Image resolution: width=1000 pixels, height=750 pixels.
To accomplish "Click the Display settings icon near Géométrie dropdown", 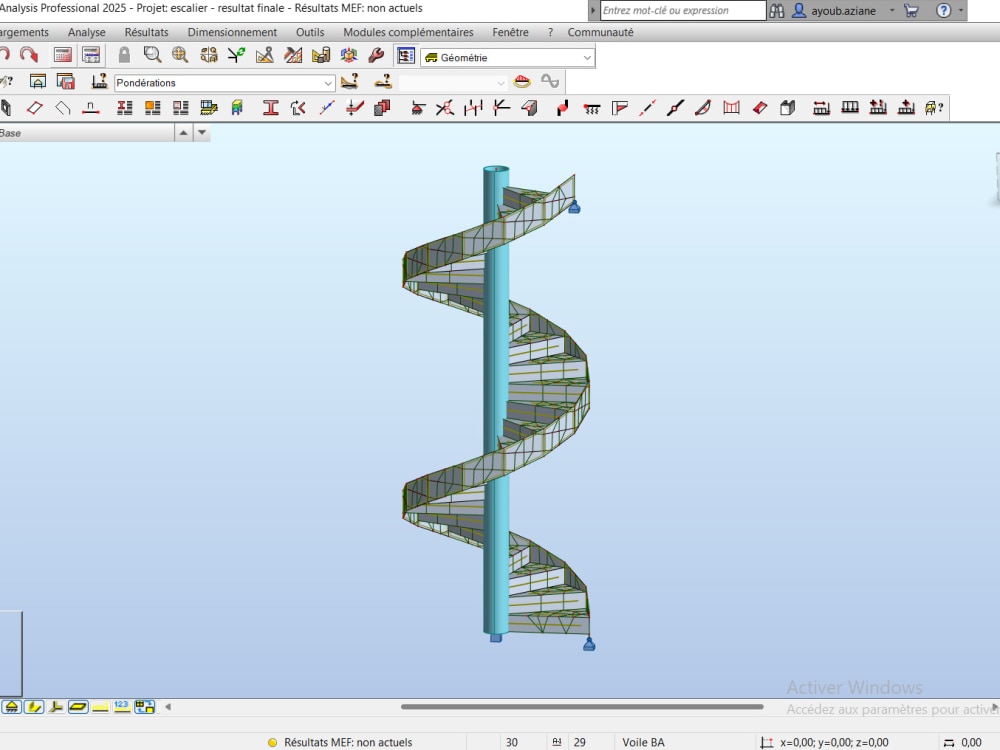I will [x=405, y=57].
